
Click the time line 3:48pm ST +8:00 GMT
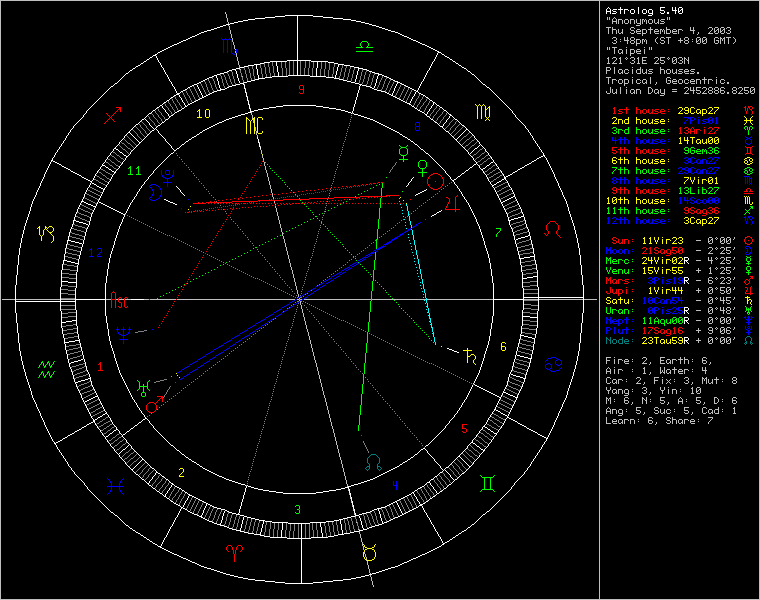coord(674,41)
